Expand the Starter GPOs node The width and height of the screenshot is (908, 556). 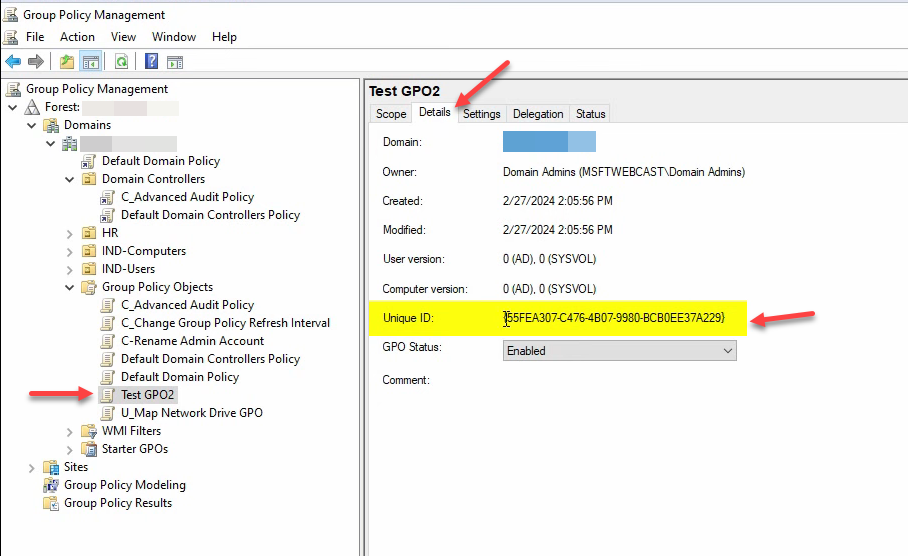tap(69, 450)
